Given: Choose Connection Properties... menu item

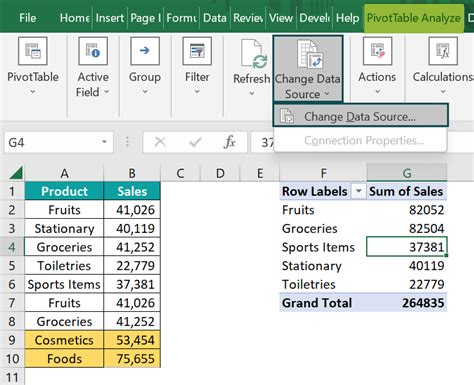Looking at the screenshot, I should (361, 140).
